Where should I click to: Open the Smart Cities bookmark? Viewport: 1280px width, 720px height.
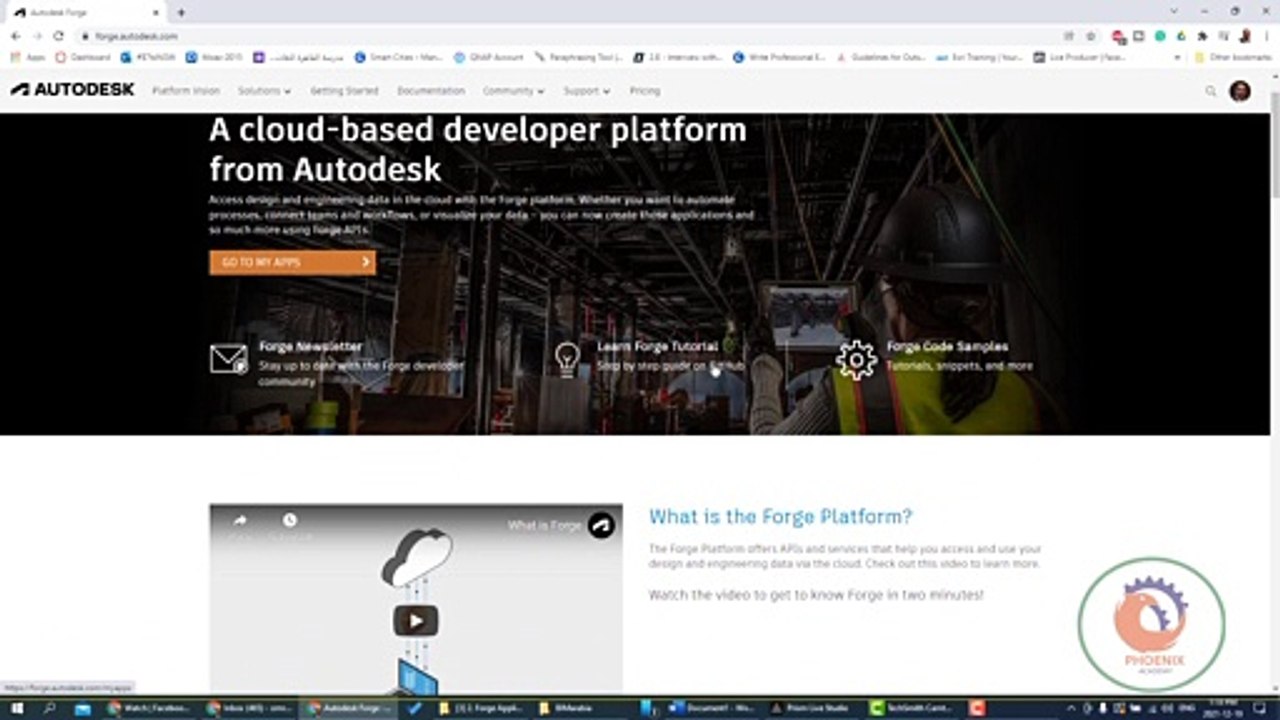(x=399, y=58)
